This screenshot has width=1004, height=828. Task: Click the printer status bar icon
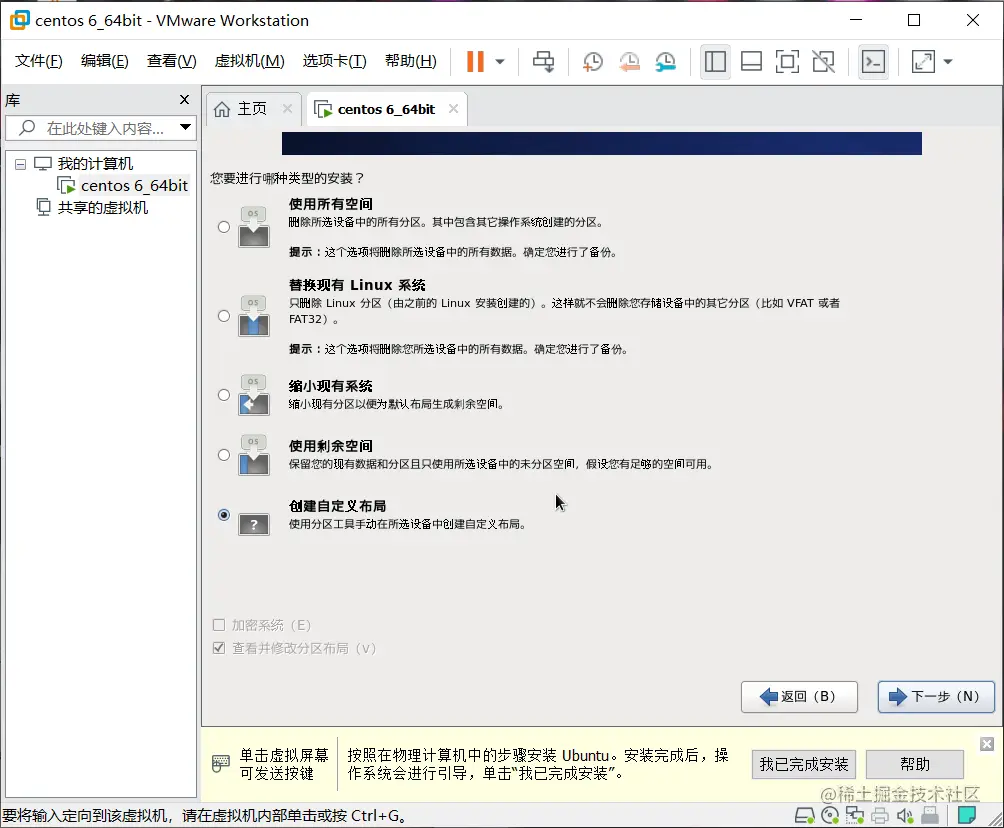click(880, 815)
